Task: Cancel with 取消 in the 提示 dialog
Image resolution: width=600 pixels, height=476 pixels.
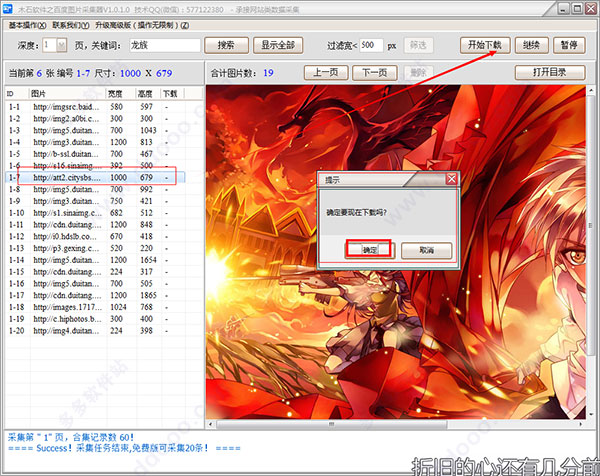Action: (x=426, y=251)
